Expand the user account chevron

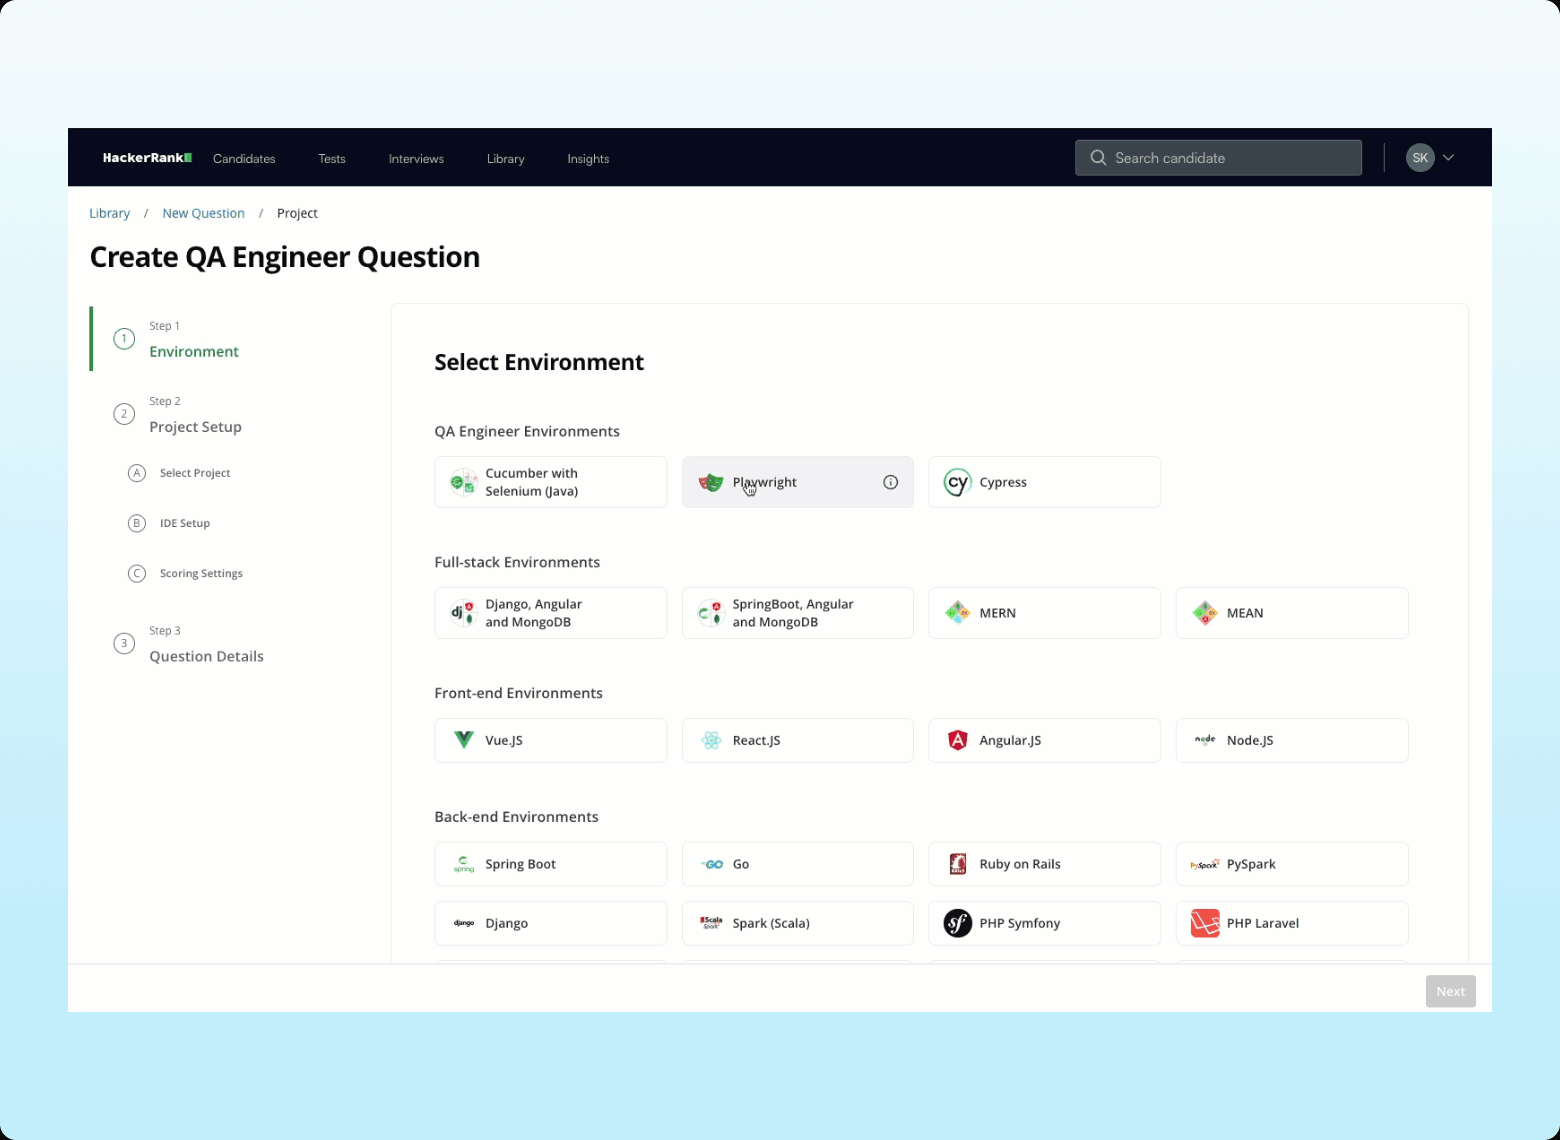[x=1448, y=158]
